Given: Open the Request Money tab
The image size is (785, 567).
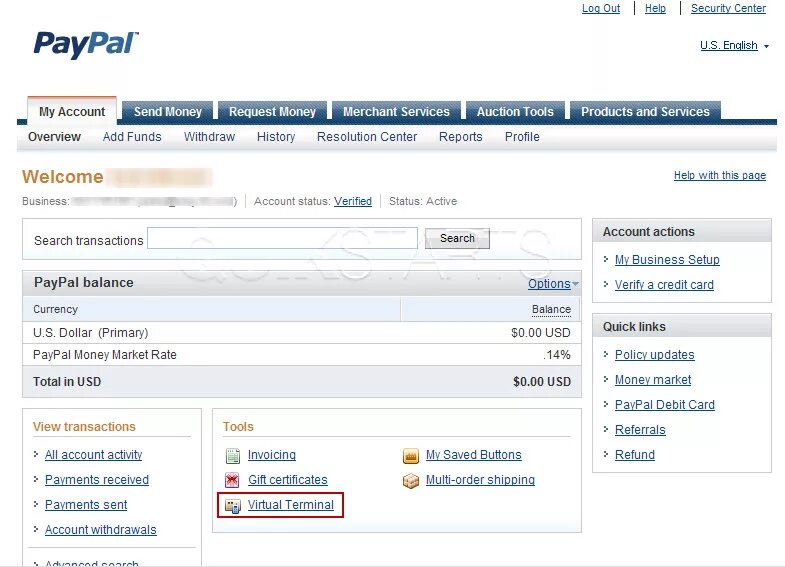Looking at the screenshot, I should click(x=272, y=111).
